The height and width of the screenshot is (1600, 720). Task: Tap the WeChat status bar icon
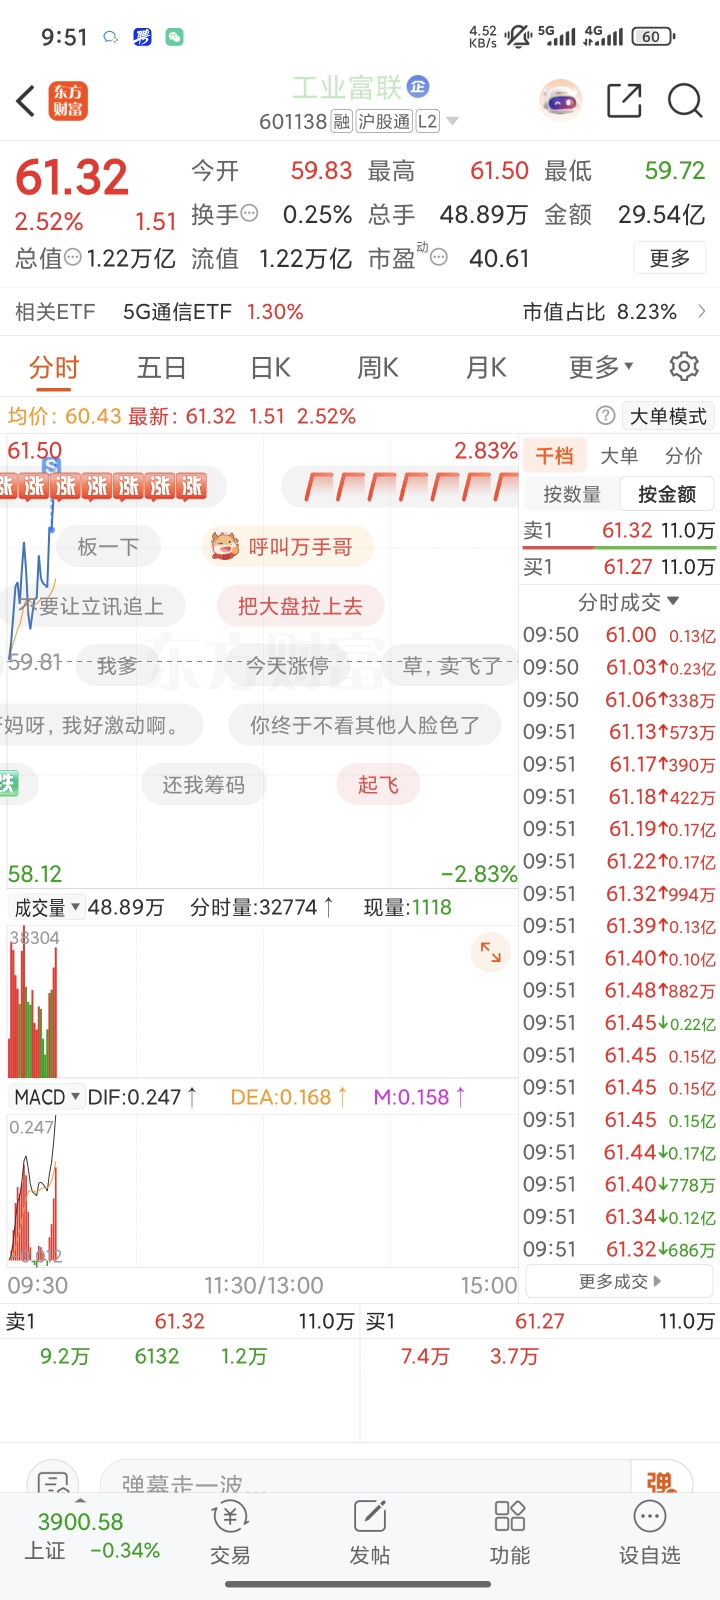pyautogui.click(x=174, y=37)
